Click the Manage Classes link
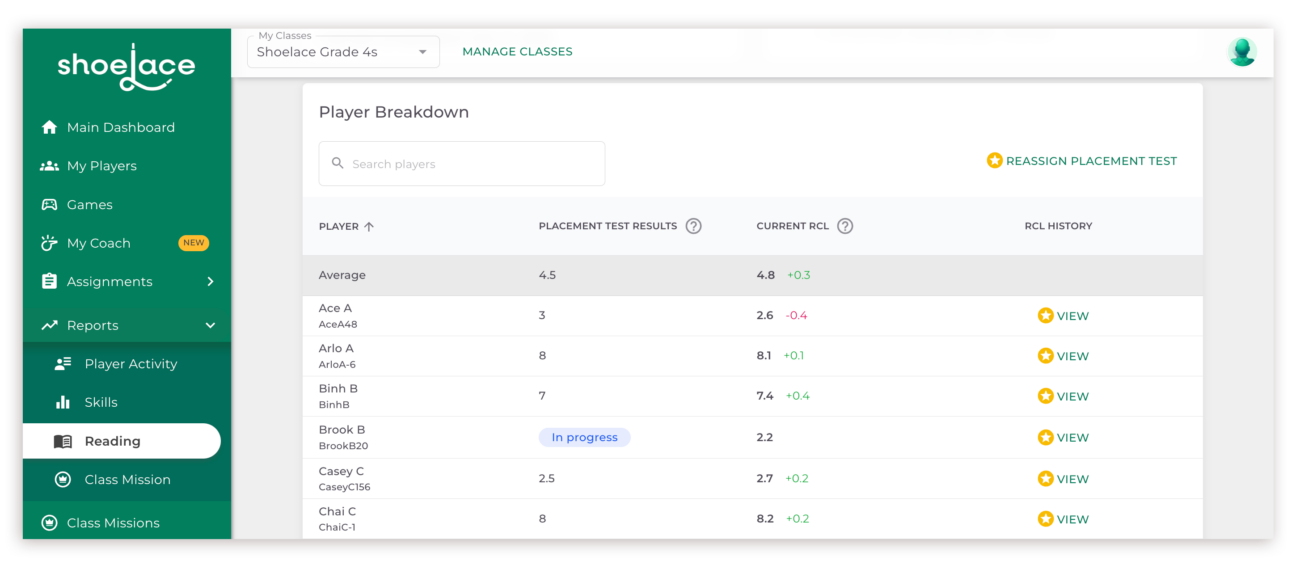 517,52
